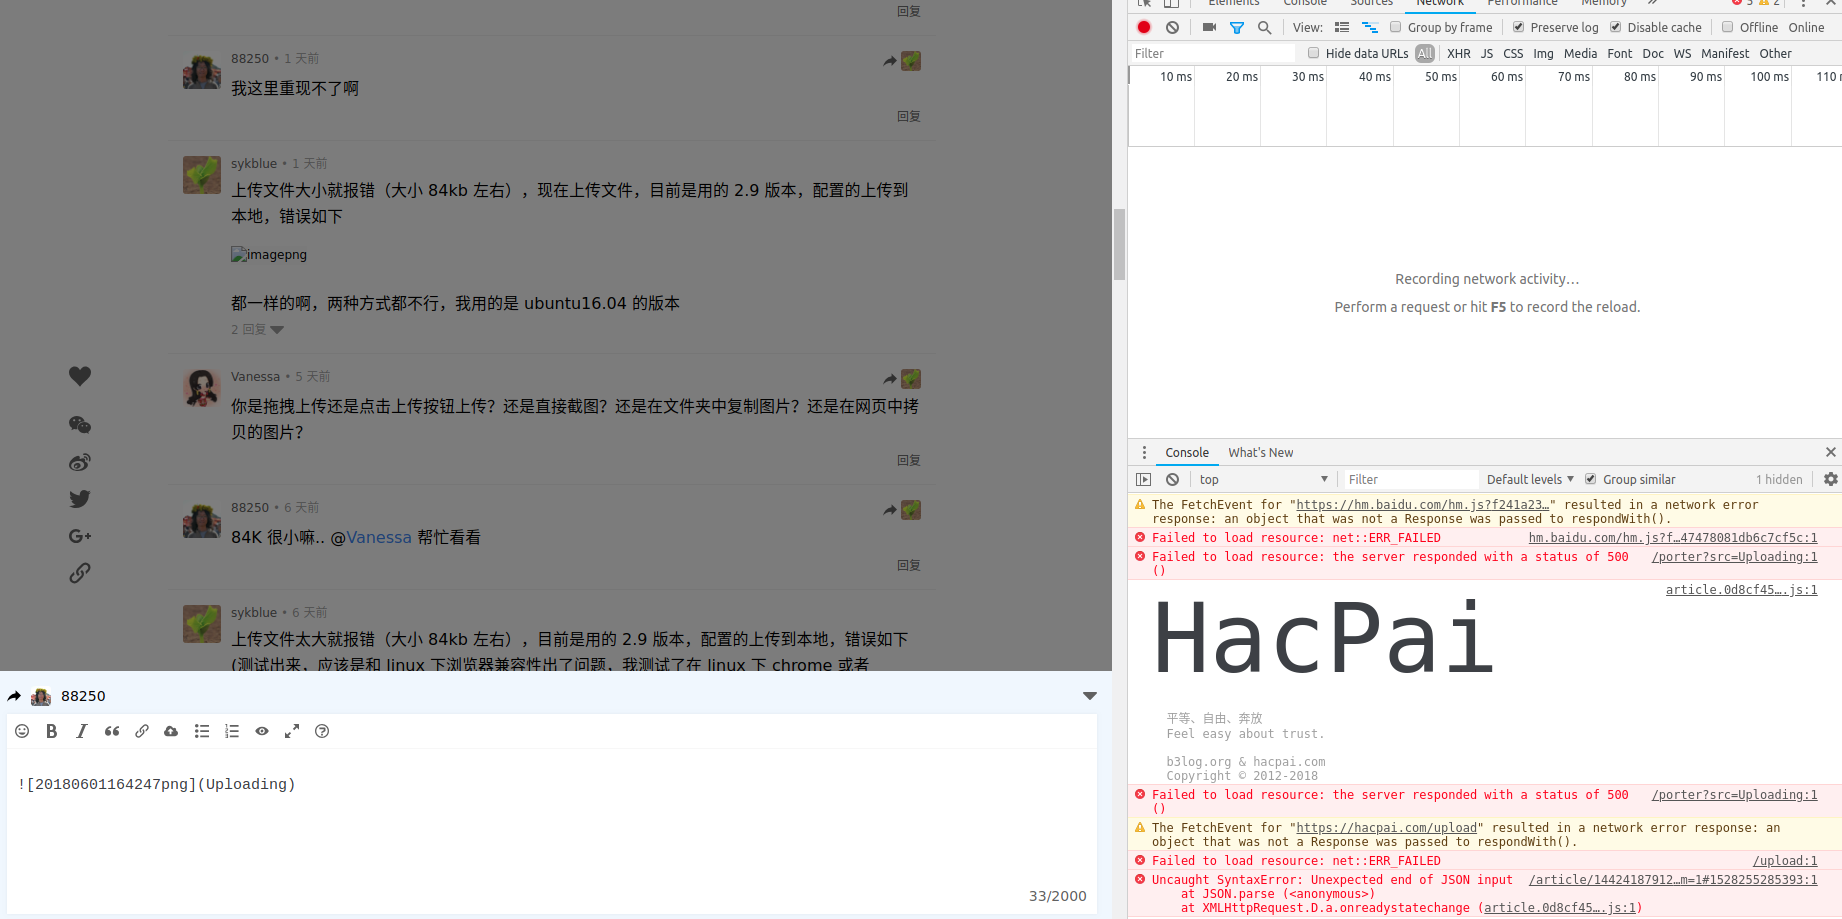Expand the 2 replies under sykblue's comment
This screenshot has height=919, width=1842.
257,329
